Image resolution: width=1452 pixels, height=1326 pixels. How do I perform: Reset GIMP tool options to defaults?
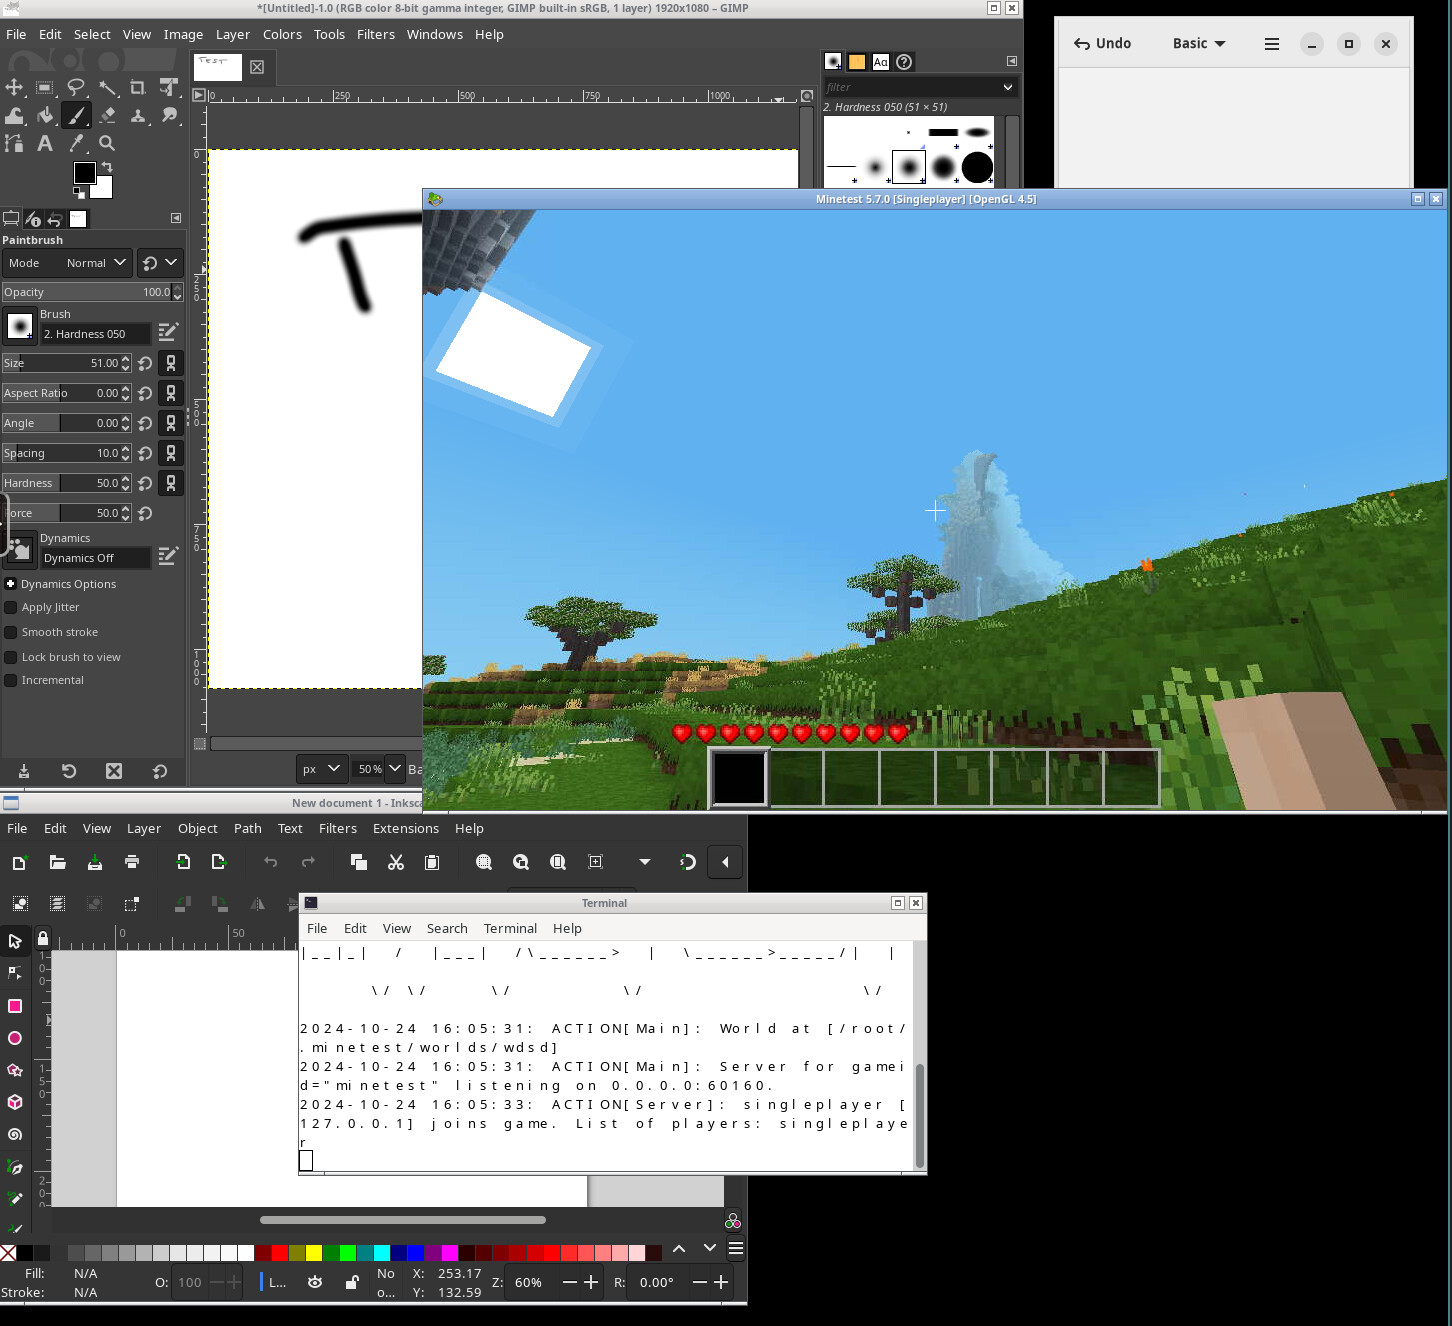coord(160,771)
